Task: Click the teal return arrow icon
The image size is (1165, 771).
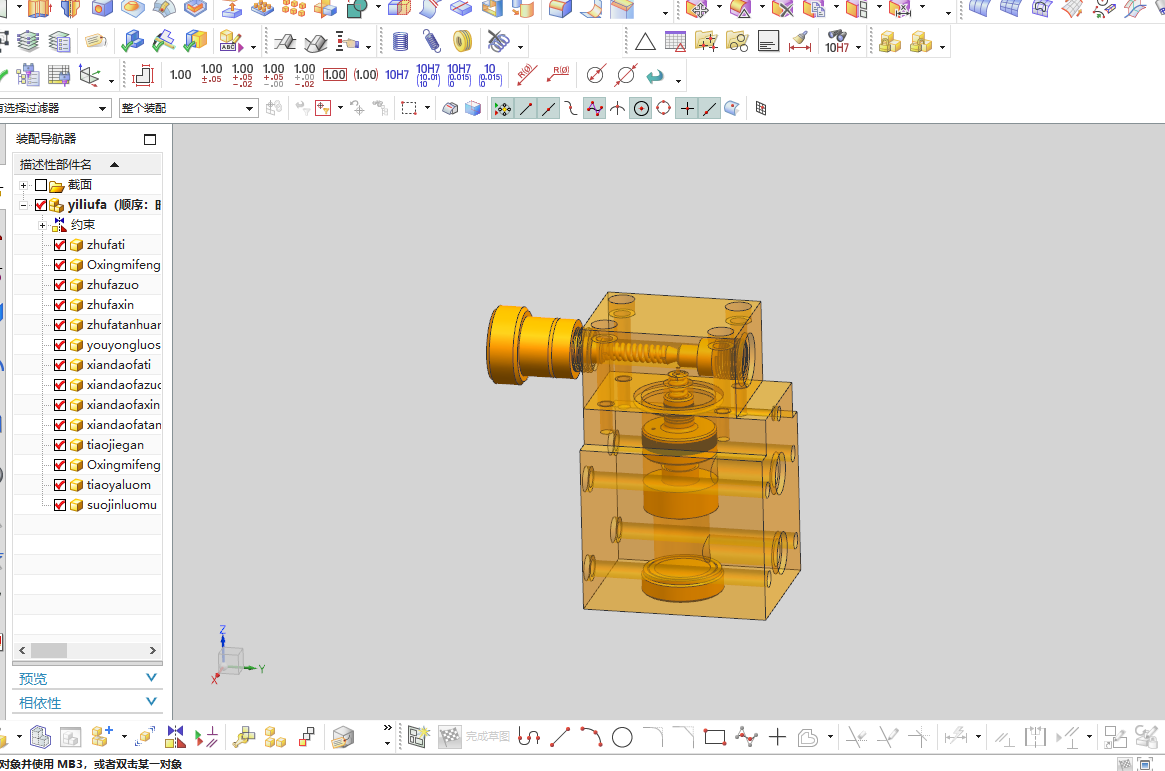Action: [x=655, y=76]
